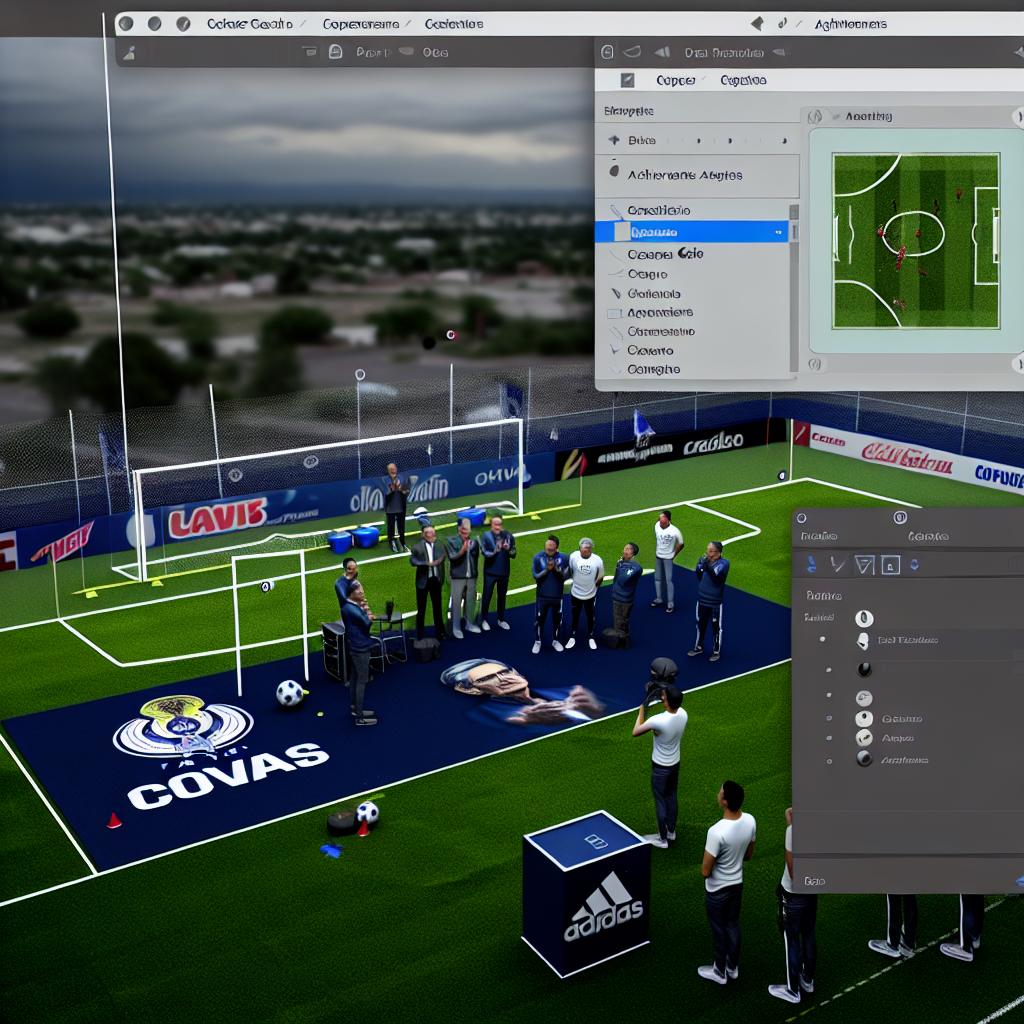
Task: Click the square frame tool icon
Action: click(890, 565)
